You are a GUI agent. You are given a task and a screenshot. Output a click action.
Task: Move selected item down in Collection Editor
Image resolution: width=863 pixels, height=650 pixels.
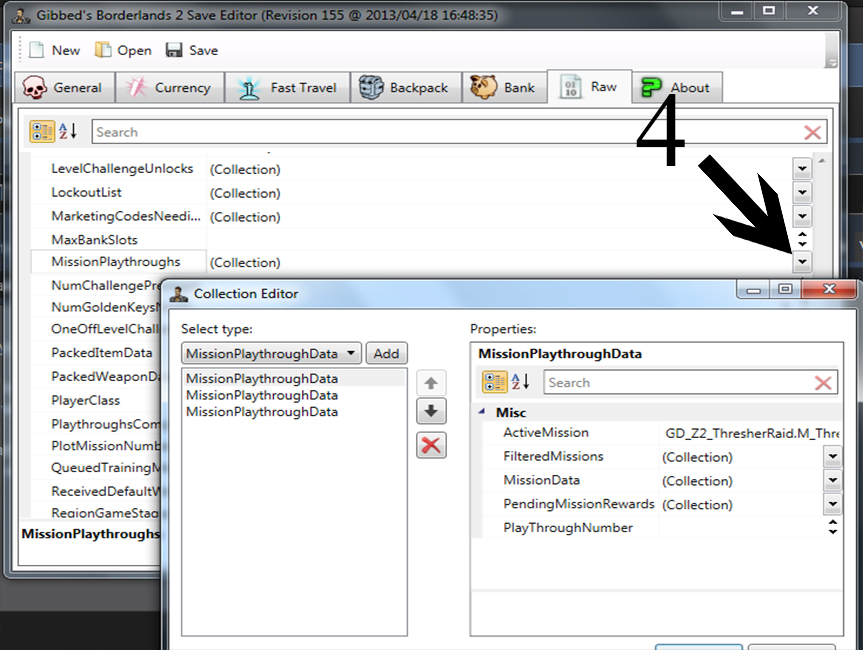click(x=431, y=411)
